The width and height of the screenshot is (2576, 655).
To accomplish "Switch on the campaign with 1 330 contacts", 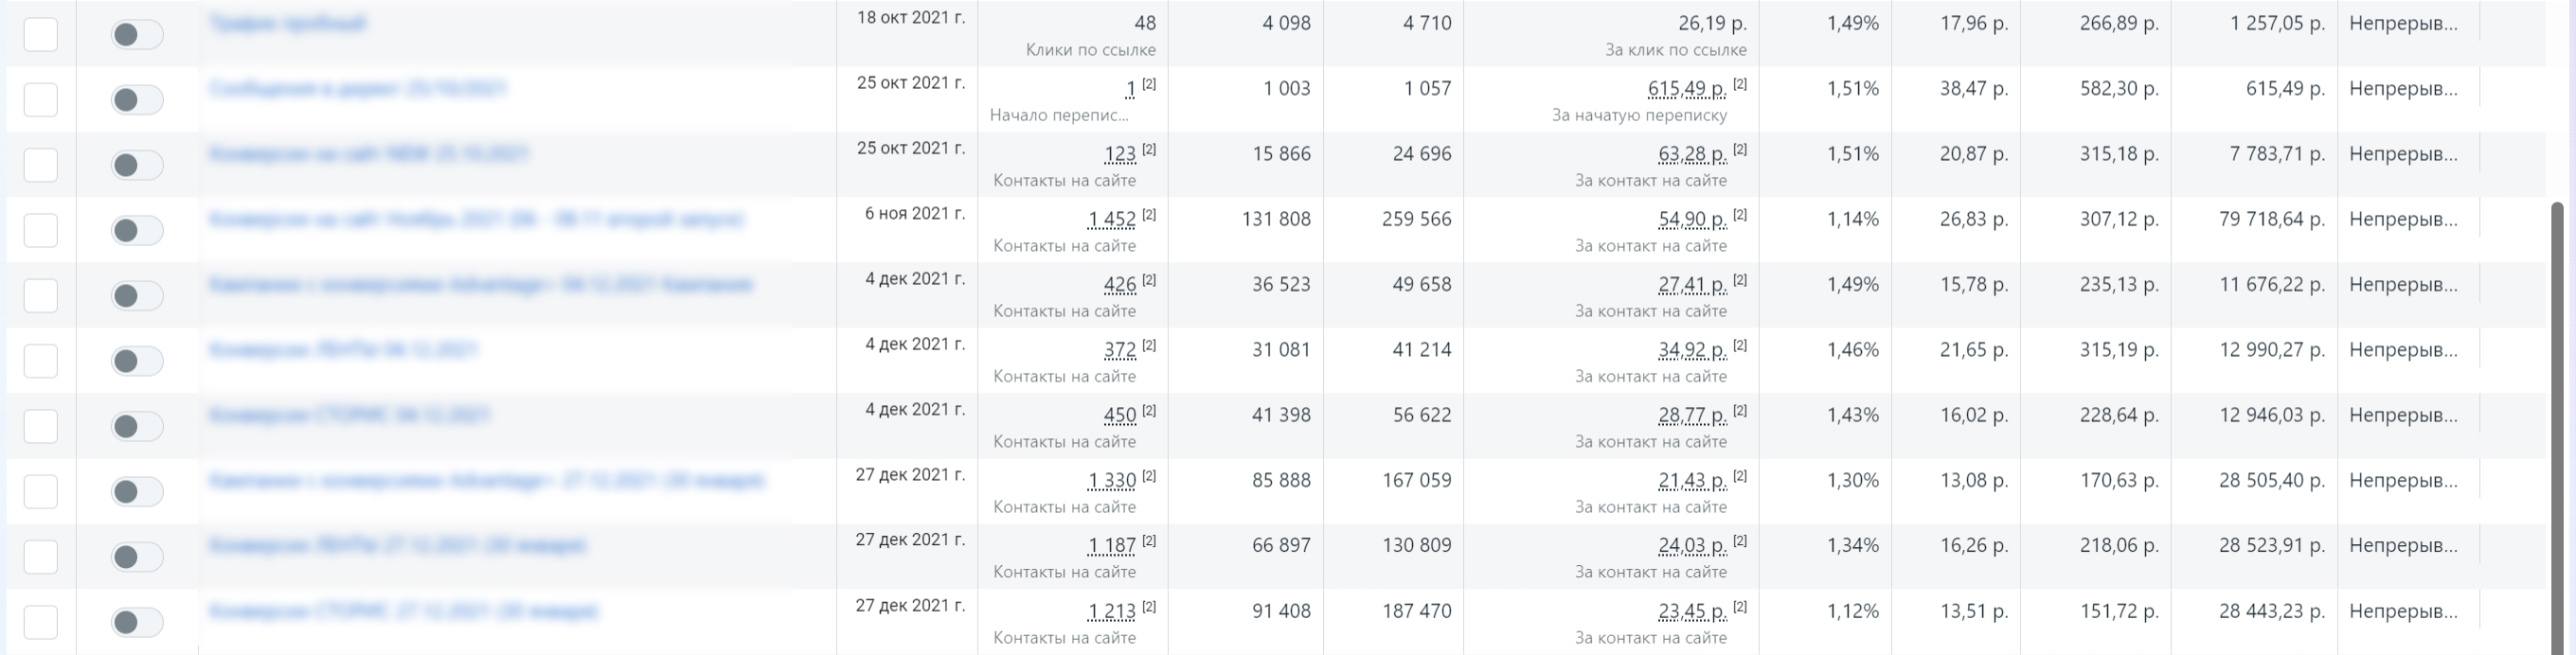I will (137, 491).
